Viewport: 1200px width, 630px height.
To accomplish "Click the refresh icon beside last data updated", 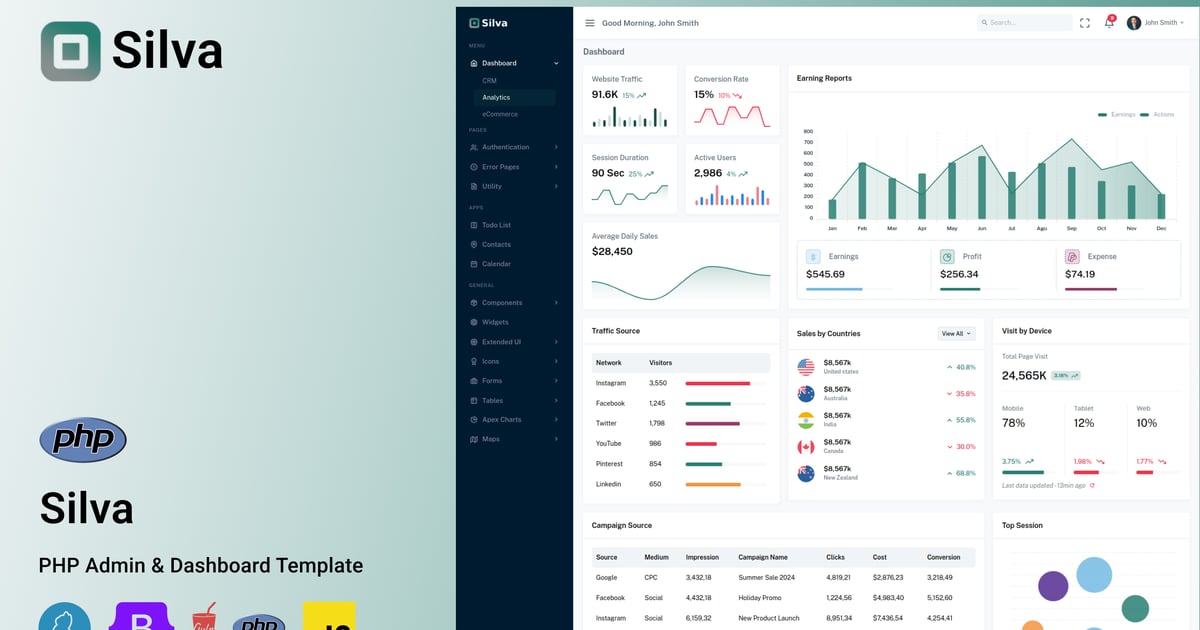I will pos(1092,485).
